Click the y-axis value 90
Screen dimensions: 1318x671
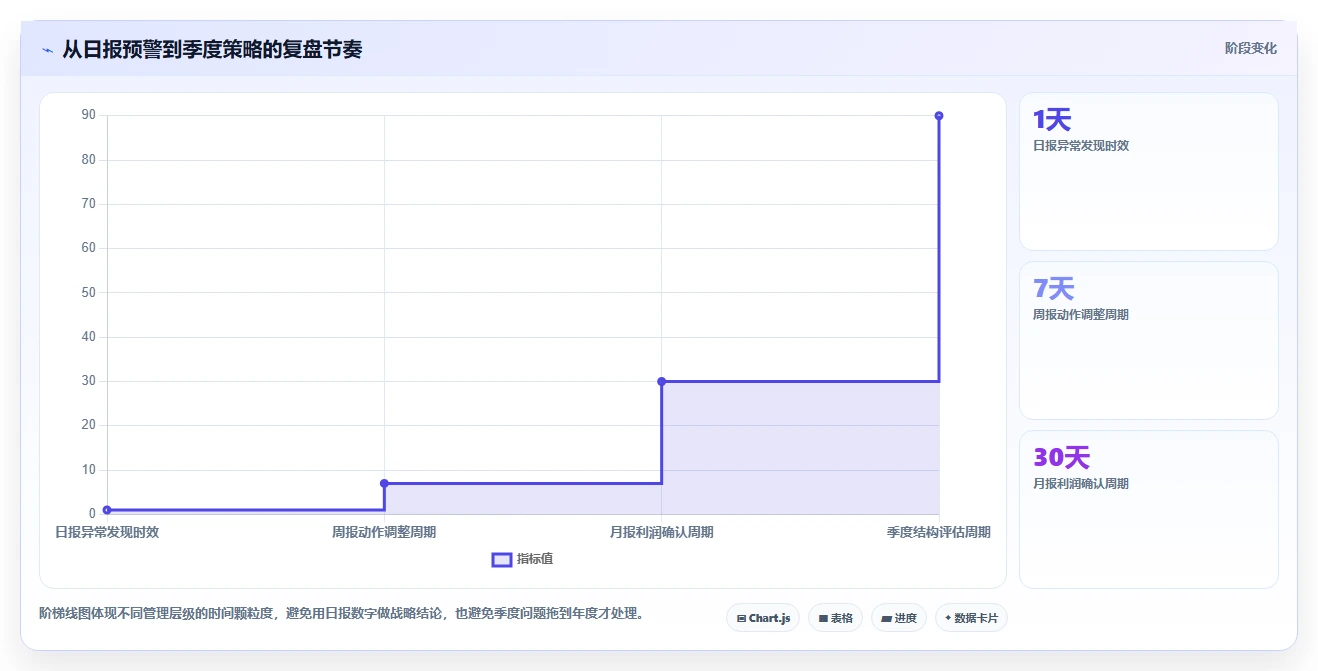coord(89,115)
